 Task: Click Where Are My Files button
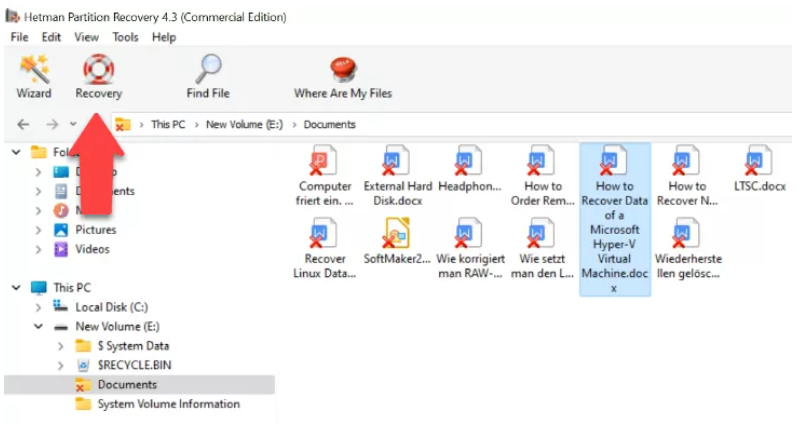pos(343,77)
